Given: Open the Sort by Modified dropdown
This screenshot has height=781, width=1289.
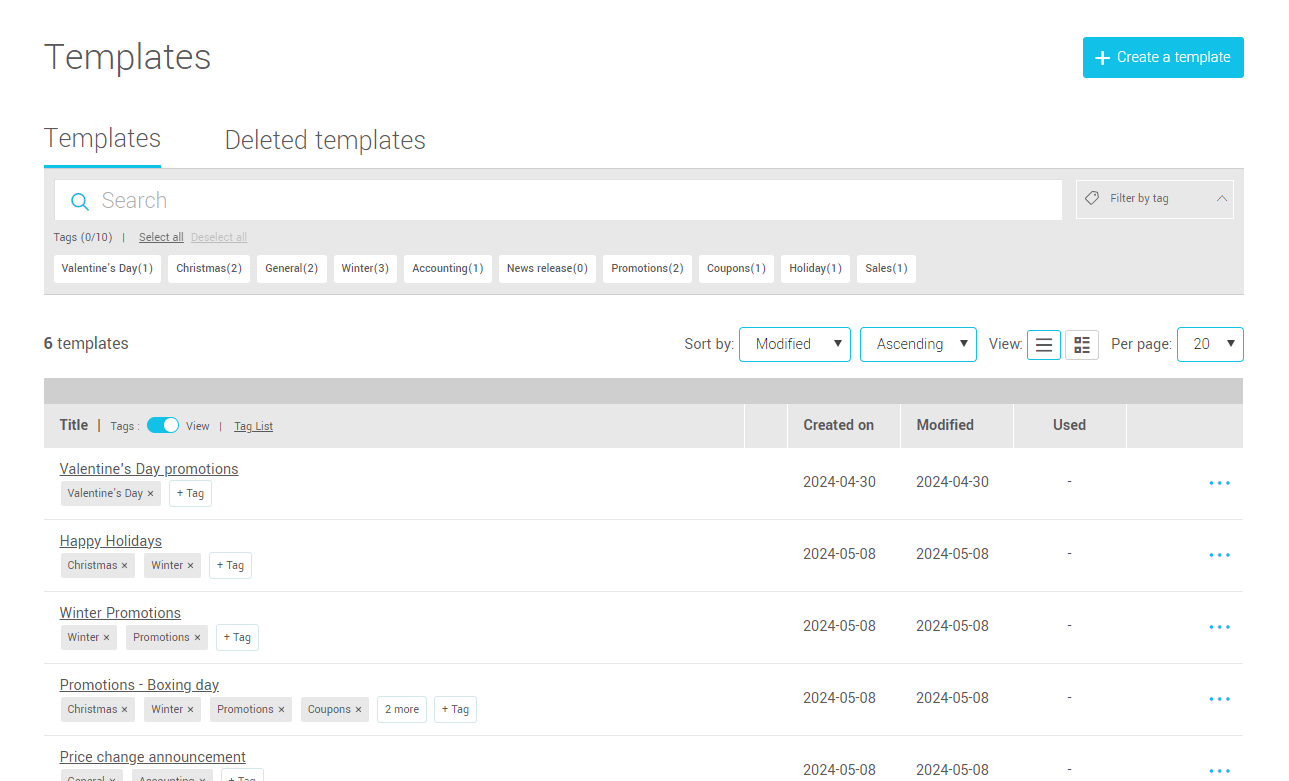Looking at the screenshot, I should 794,344.
